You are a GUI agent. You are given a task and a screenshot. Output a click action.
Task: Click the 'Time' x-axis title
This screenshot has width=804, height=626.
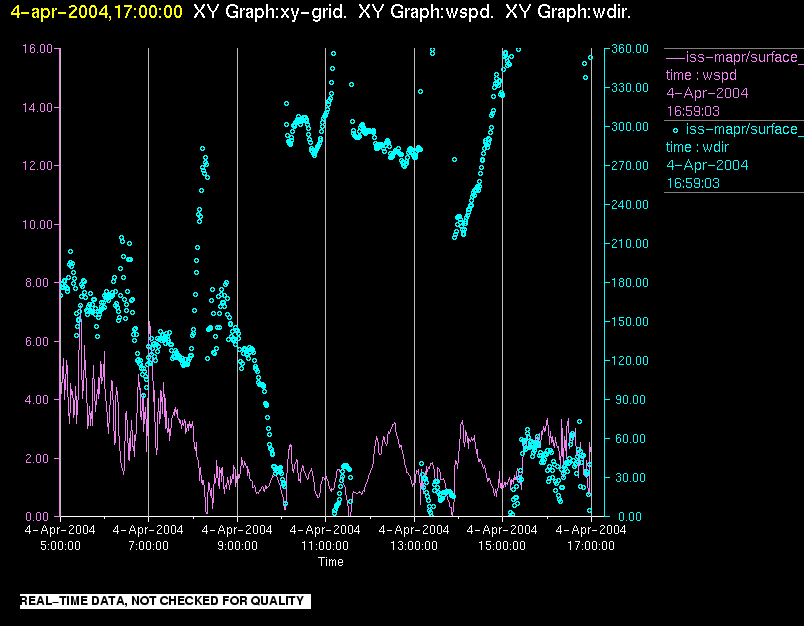tap(331, 562)
